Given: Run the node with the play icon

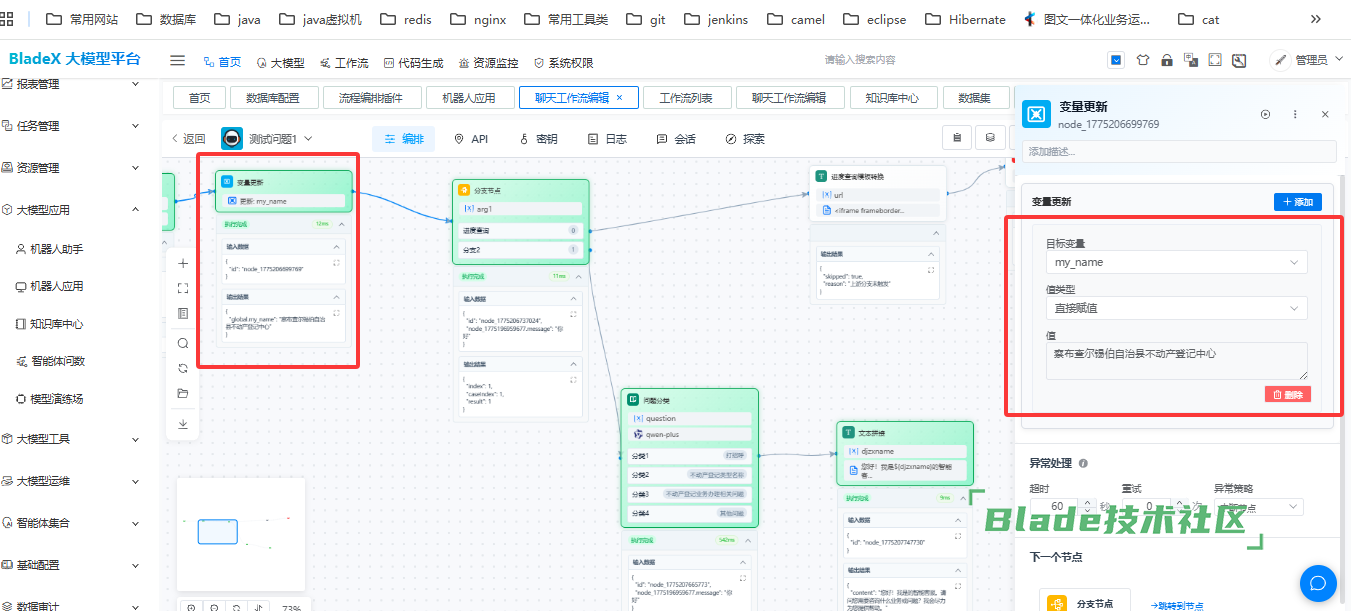Looking at the screenshot, I should (x=1265, y=115).
